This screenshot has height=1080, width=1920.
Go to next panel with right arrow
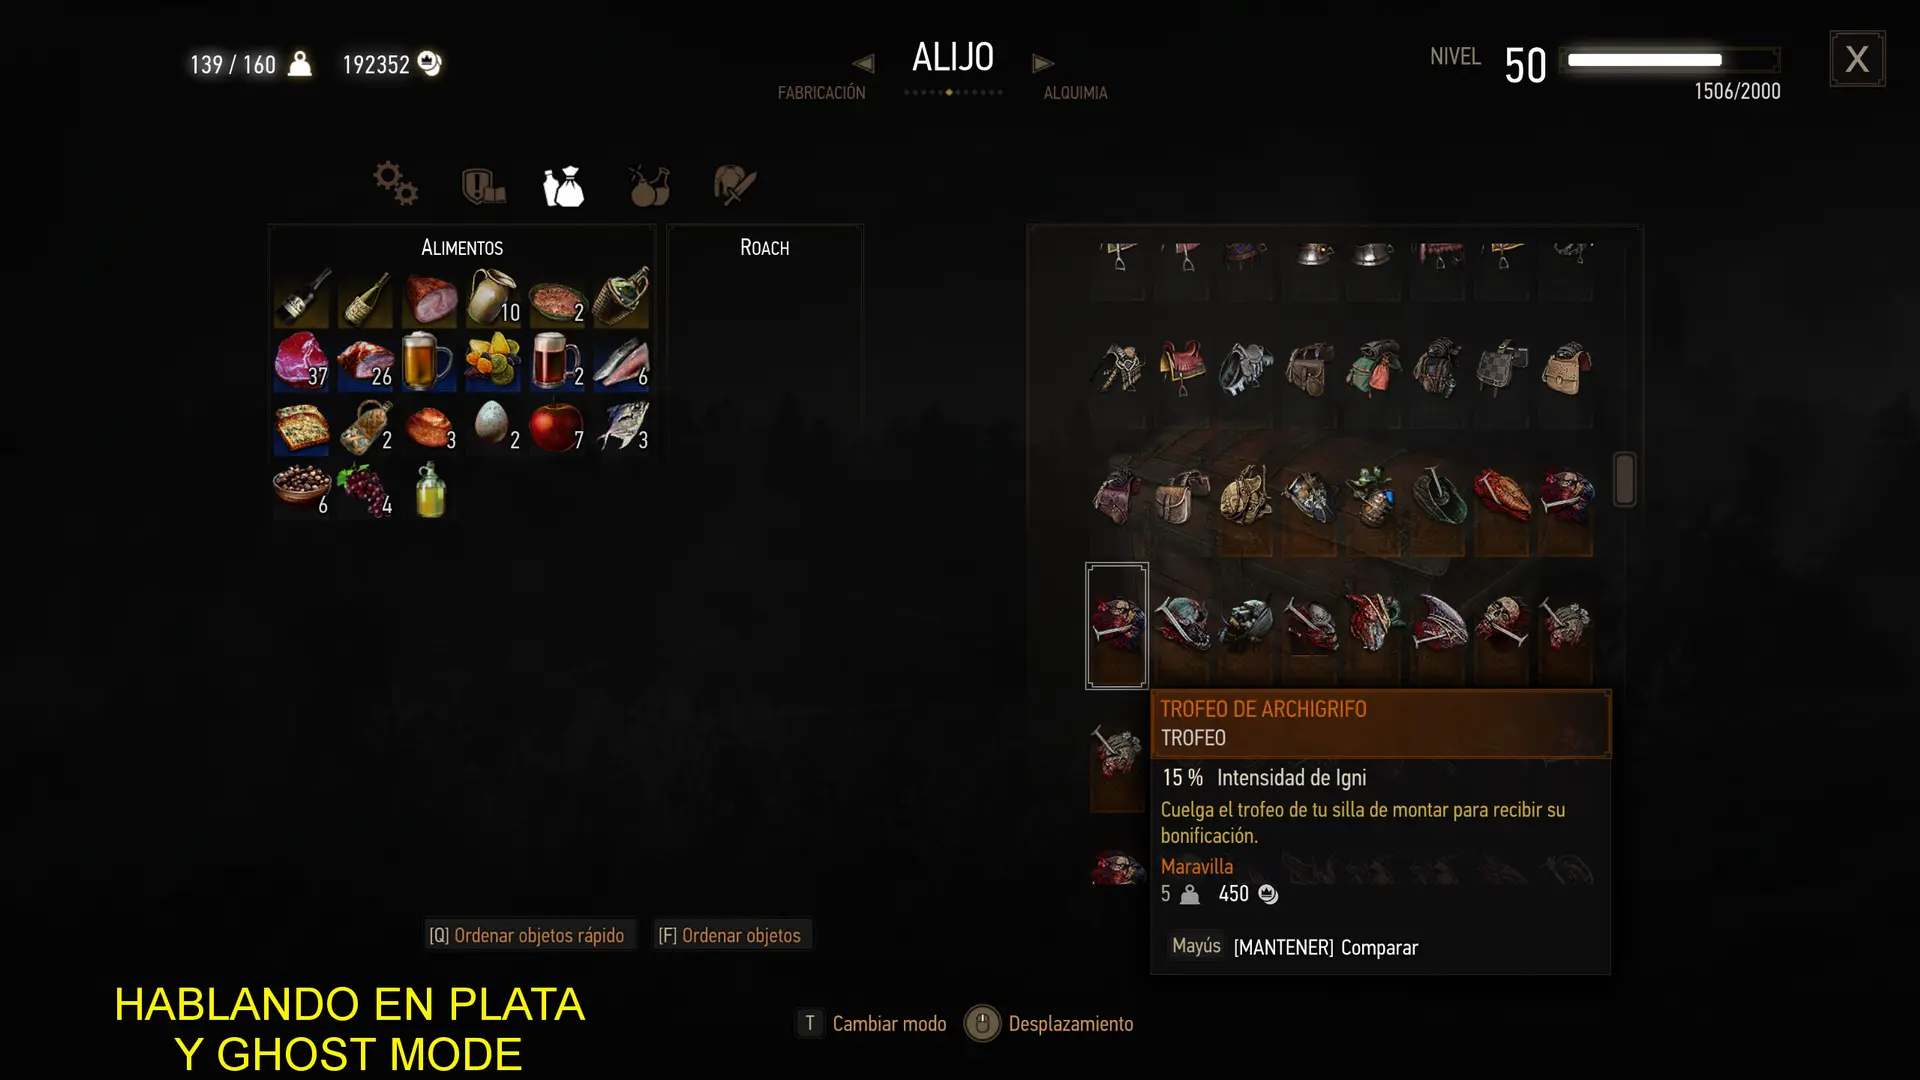coord(1043,63)
